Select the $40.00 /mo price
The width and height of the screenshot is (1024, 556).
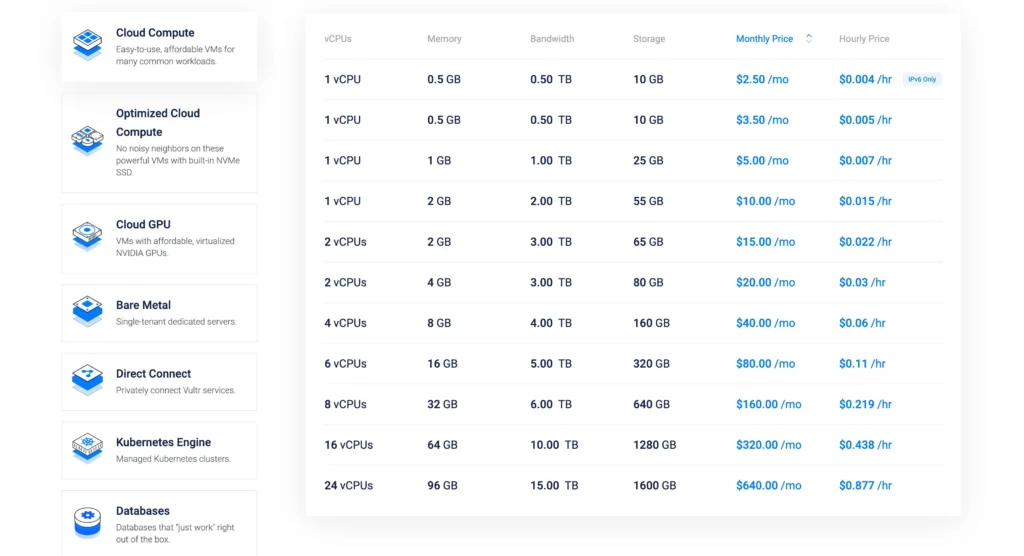[x=765, y=323]
